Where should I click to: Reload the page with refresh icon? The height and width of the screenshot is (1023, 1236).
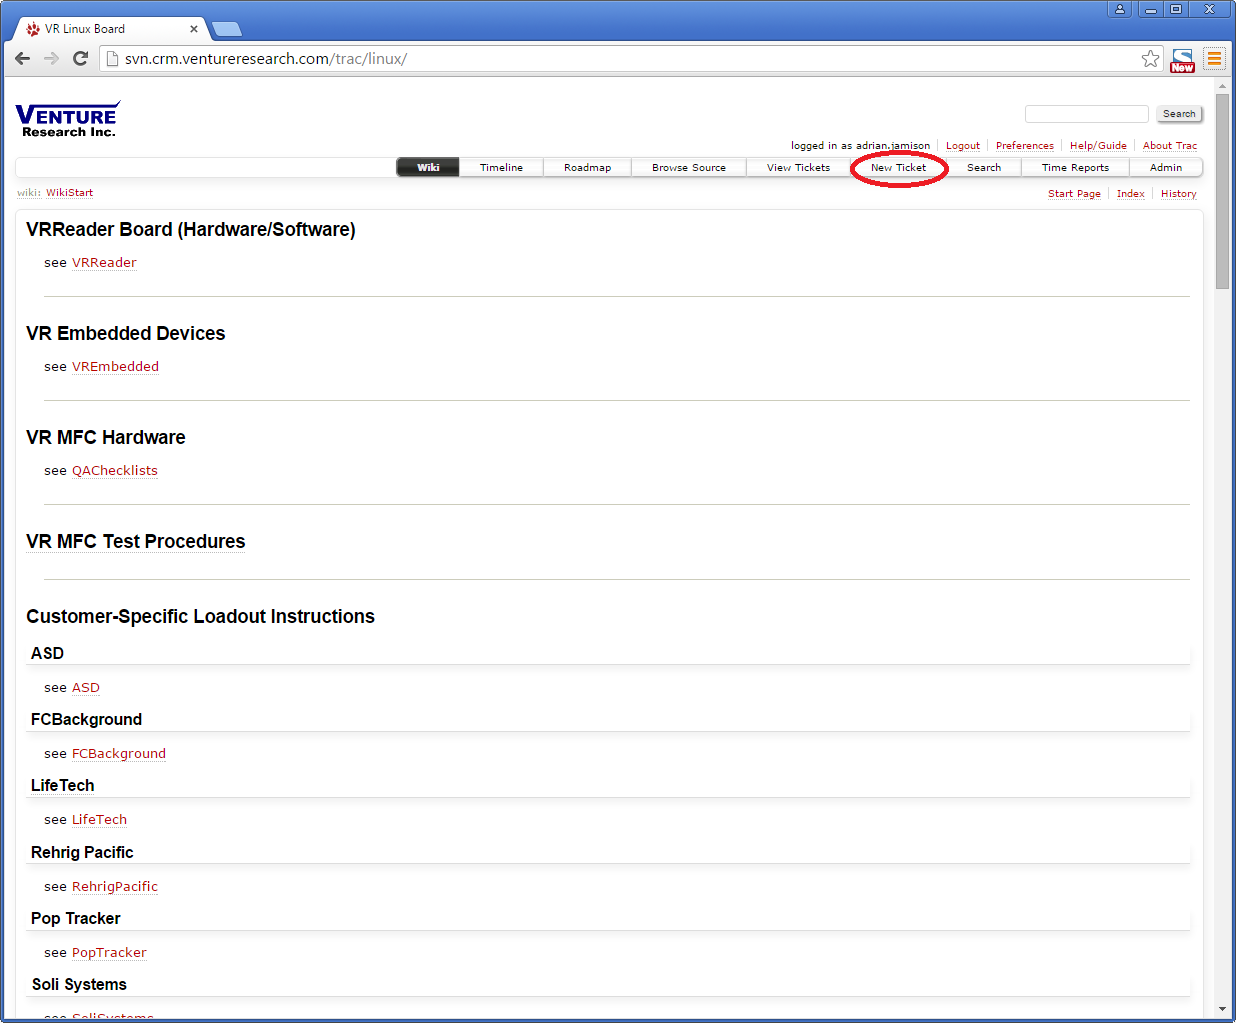81,59
